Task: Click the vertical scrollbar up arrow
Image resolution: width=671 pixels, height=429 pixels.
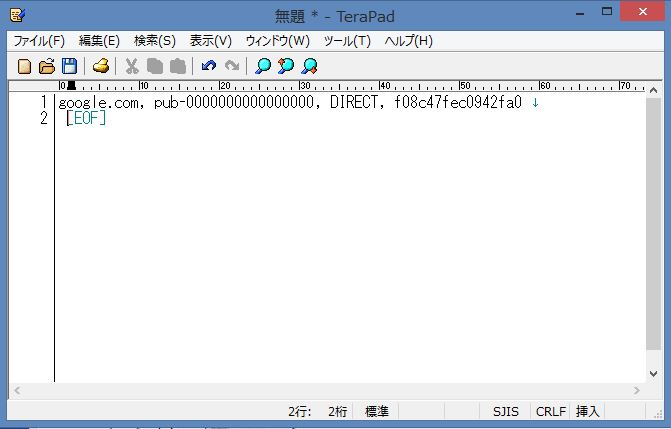Action: [653, 90]
